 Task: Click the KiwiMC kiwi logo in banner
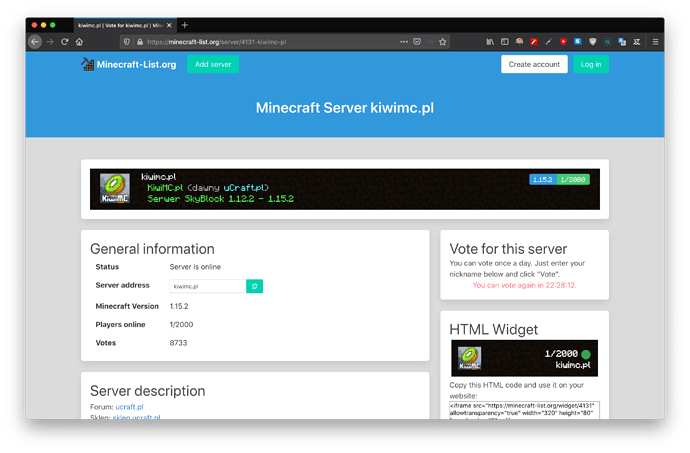tap(115, 188)
